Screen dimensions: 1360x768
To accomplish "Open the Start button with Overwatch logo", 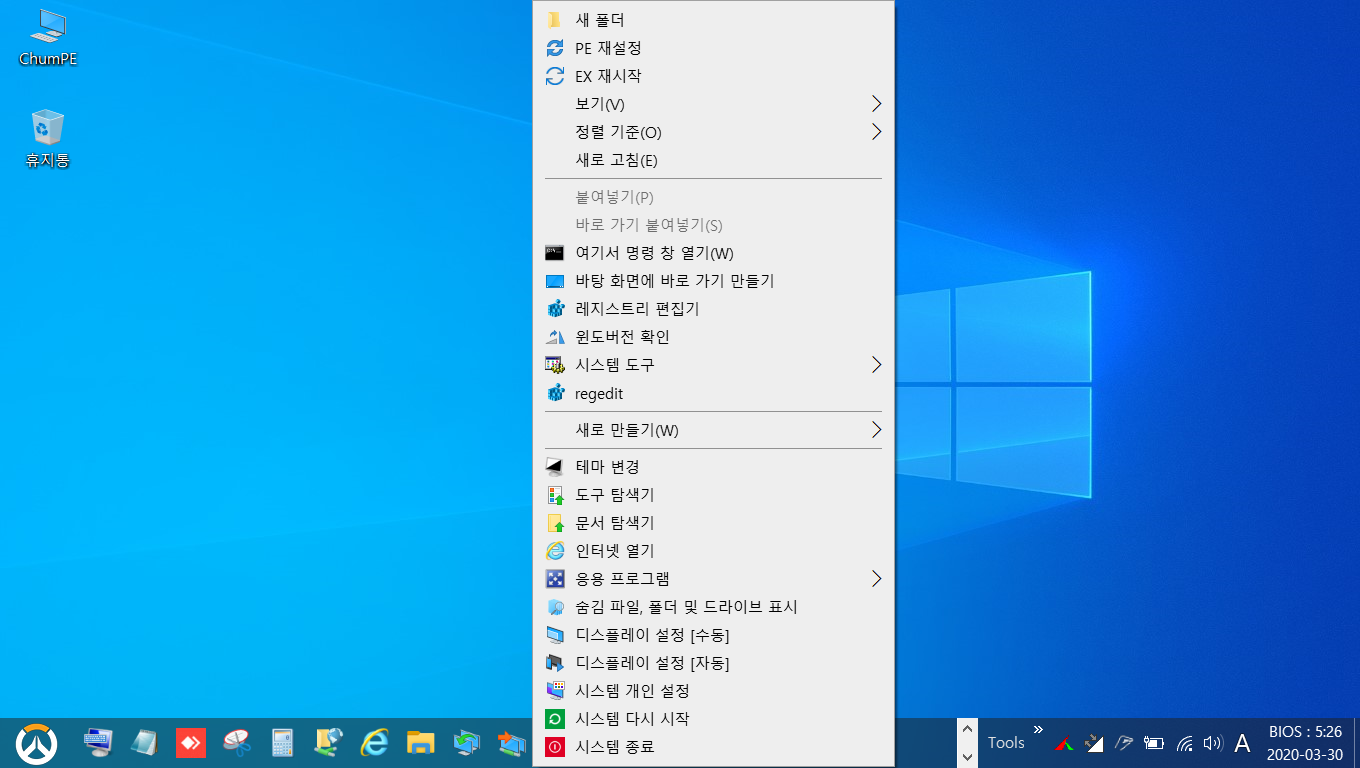I will pyautogui.click(x=37, y=743).
